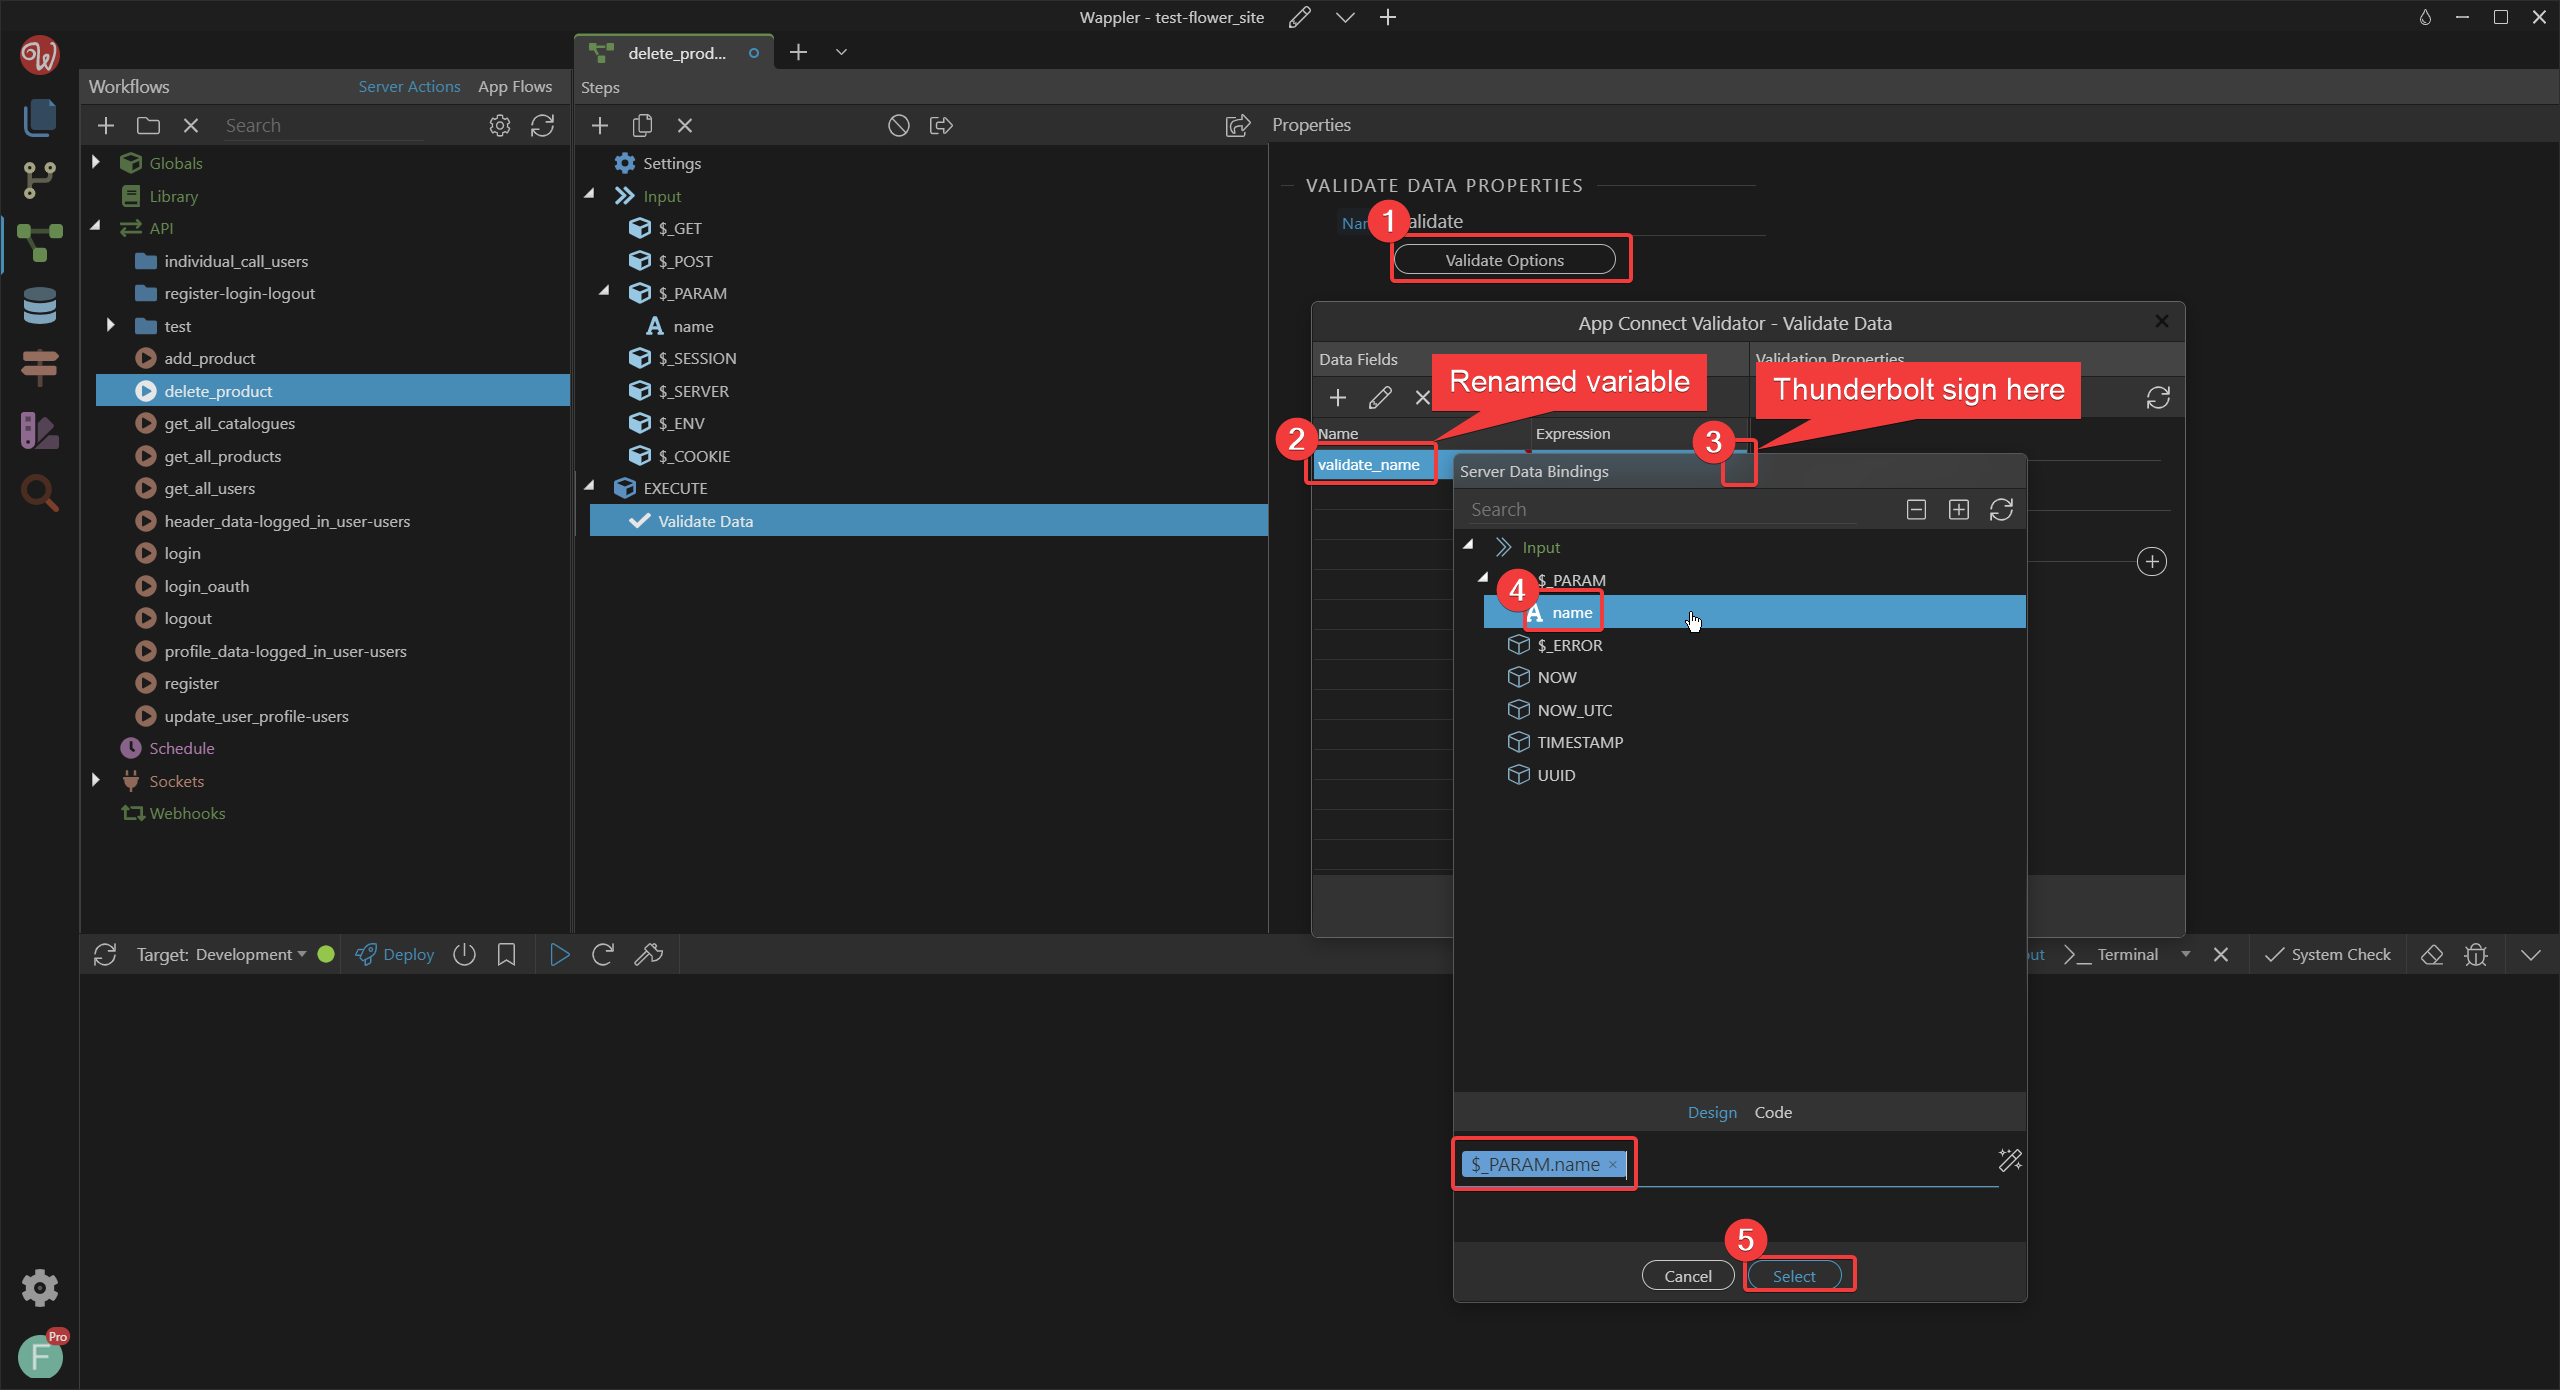Collapse the $_PARAM node in Steps
The width and height of the screenshot is (2560, 1390).
click(605, 291)
